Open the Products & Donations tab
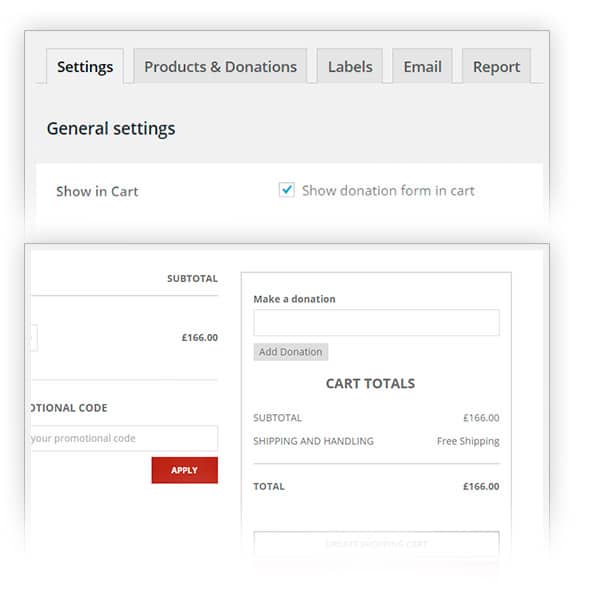 pyautogui.click(x=220, y=66)
